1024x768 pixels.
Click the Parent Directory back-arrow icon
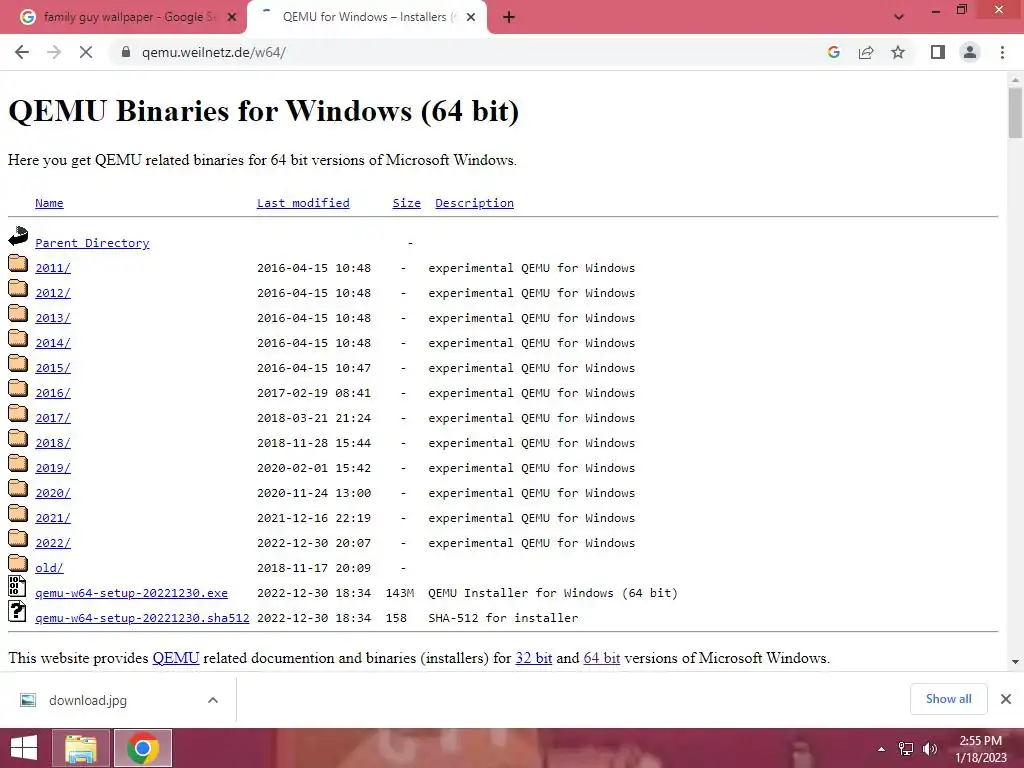(x=18, y=236)
